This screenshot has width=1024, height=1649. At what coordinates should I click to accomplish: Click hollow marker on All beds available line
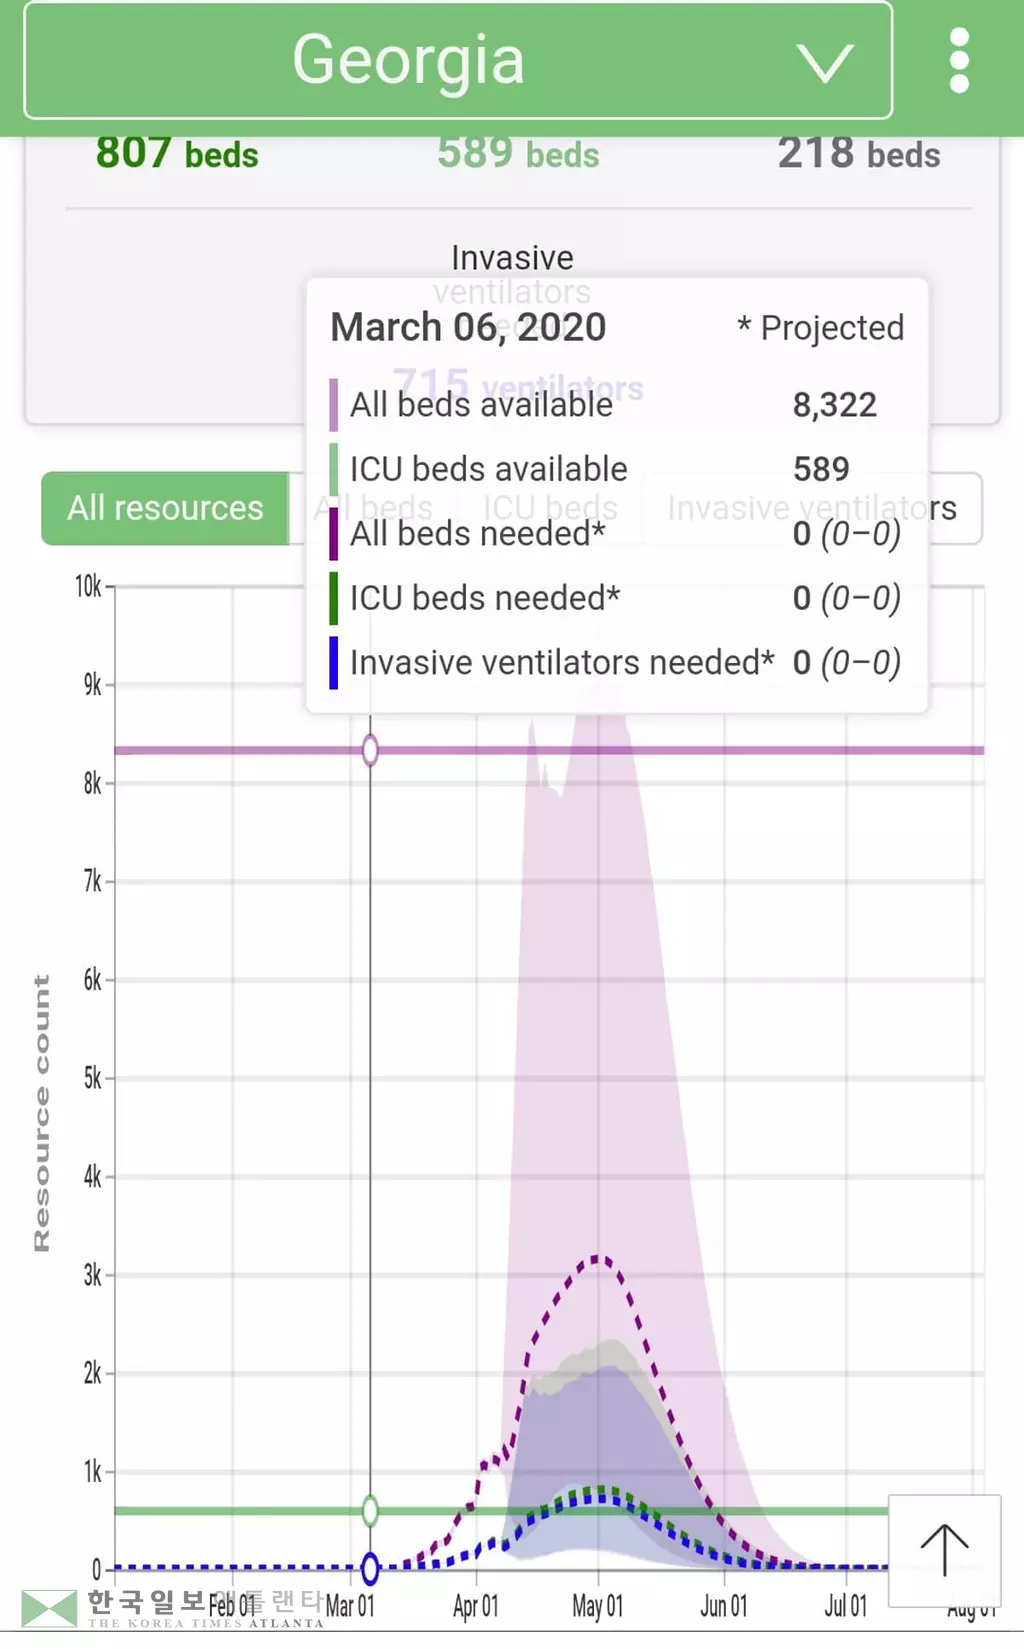[x=370, y=750]
